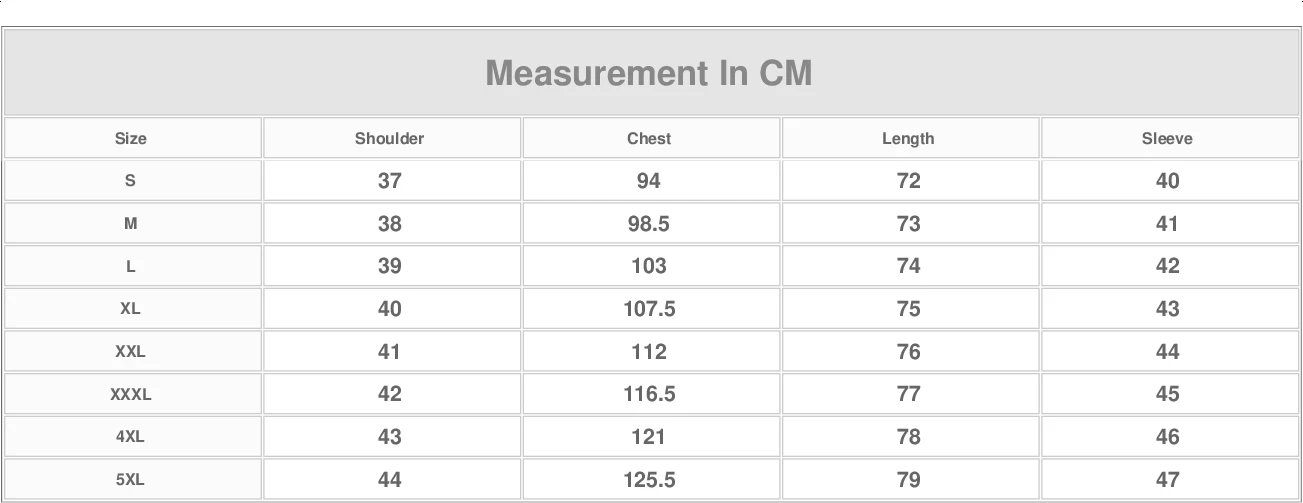Click chest value 107.5 for size XL
This screenshot has width=1303, height=503.
pos(649,309)
